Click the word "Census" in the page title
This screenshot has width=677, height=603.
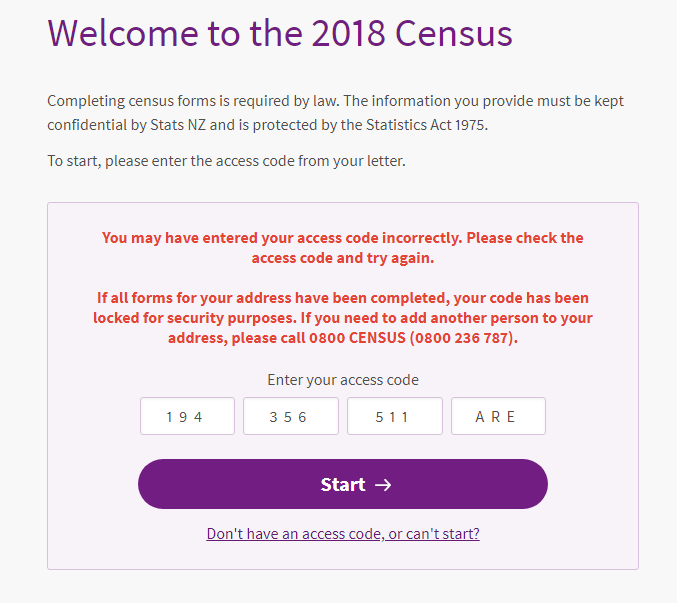pyautogui.click(x=454, y=33)
